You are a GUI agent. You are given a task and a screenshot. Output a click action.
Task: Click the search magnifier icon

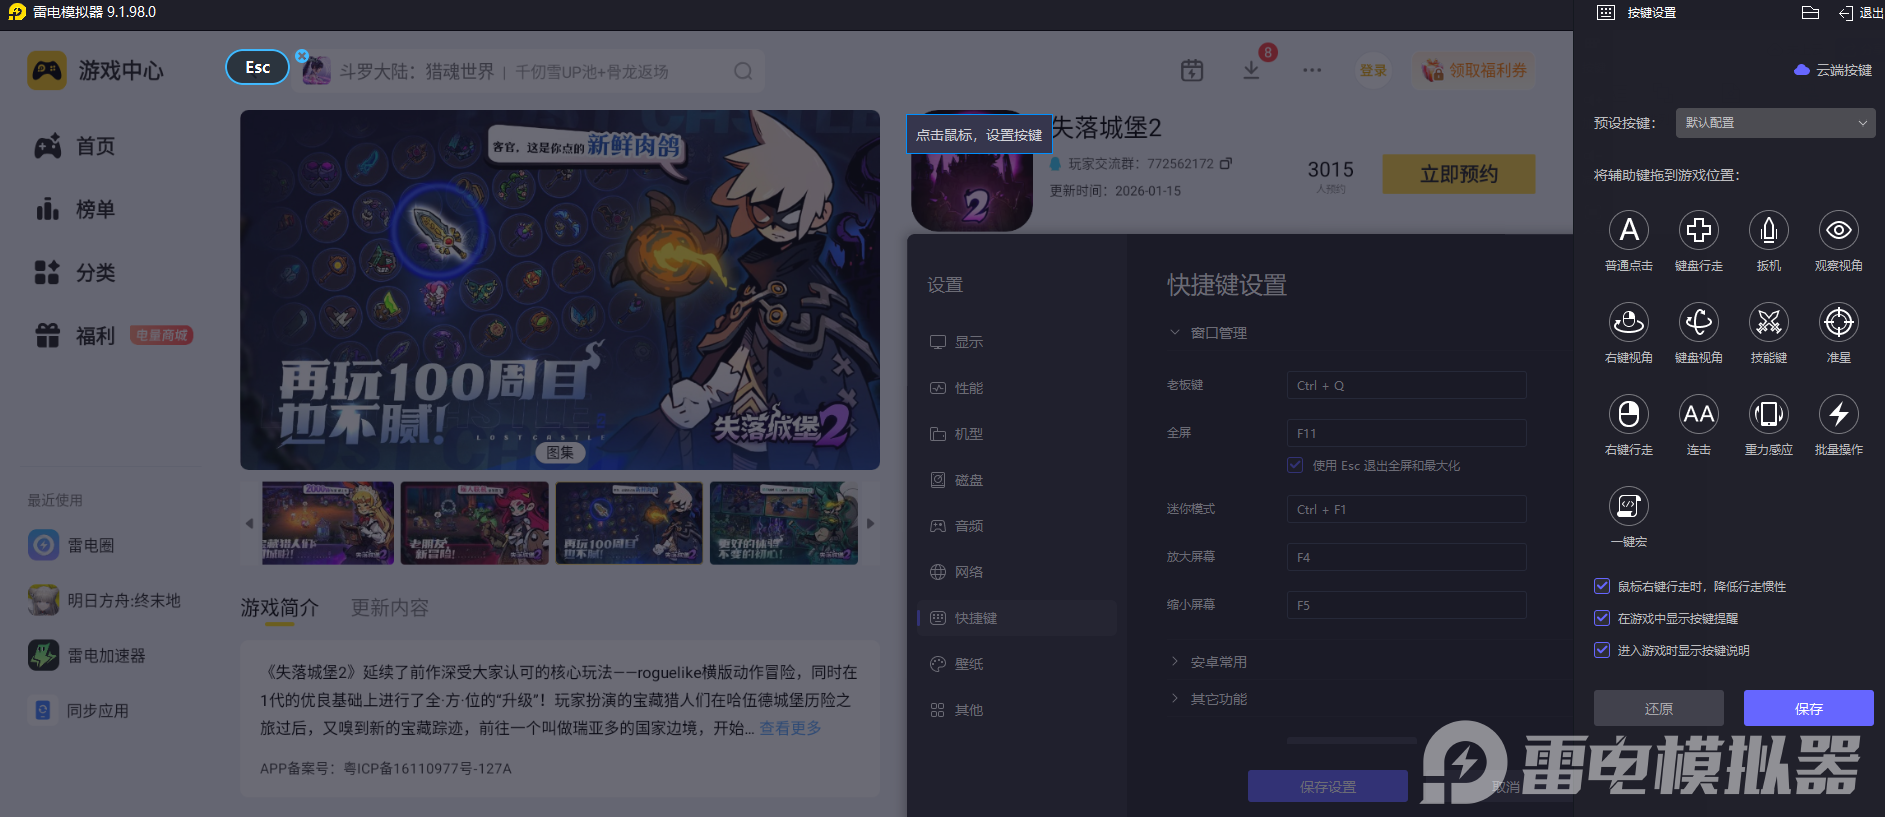[743, 71]
